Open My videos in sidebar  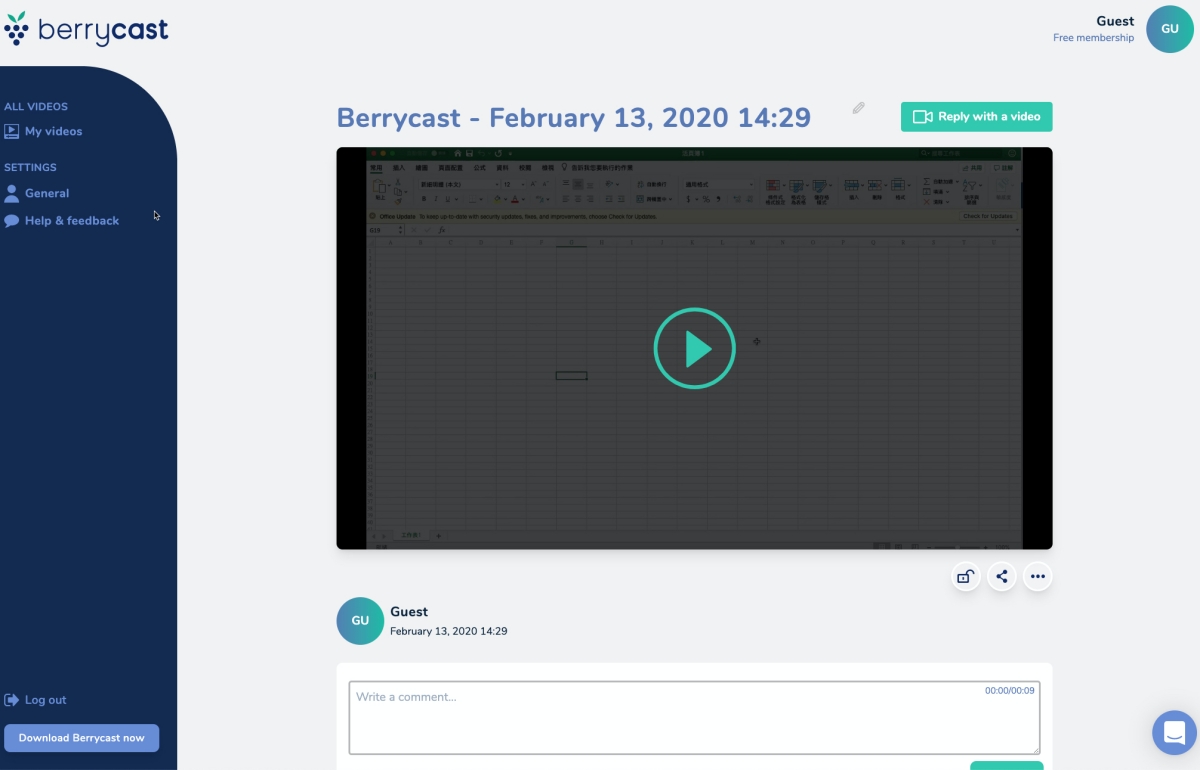pos(43,131)
